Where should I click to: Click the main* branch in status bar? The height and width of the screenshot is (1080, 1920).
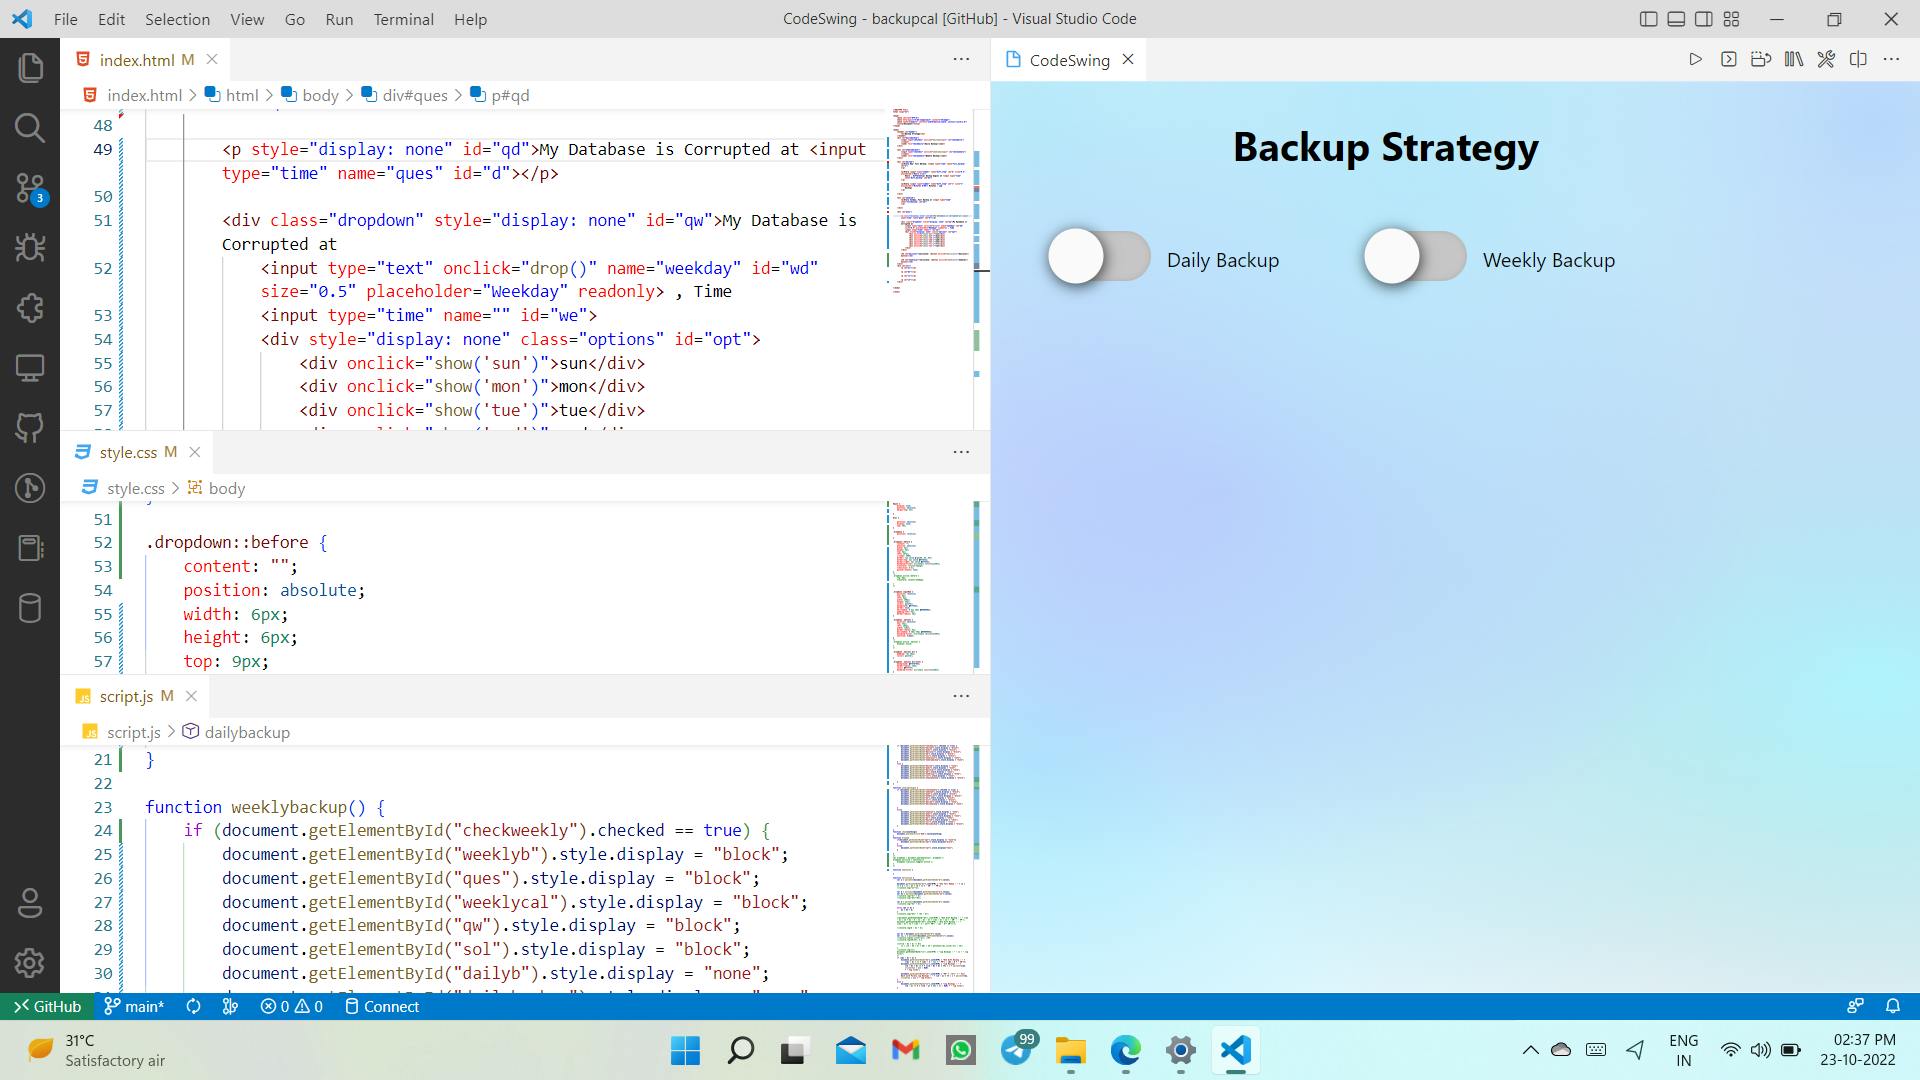[134, 1007]
